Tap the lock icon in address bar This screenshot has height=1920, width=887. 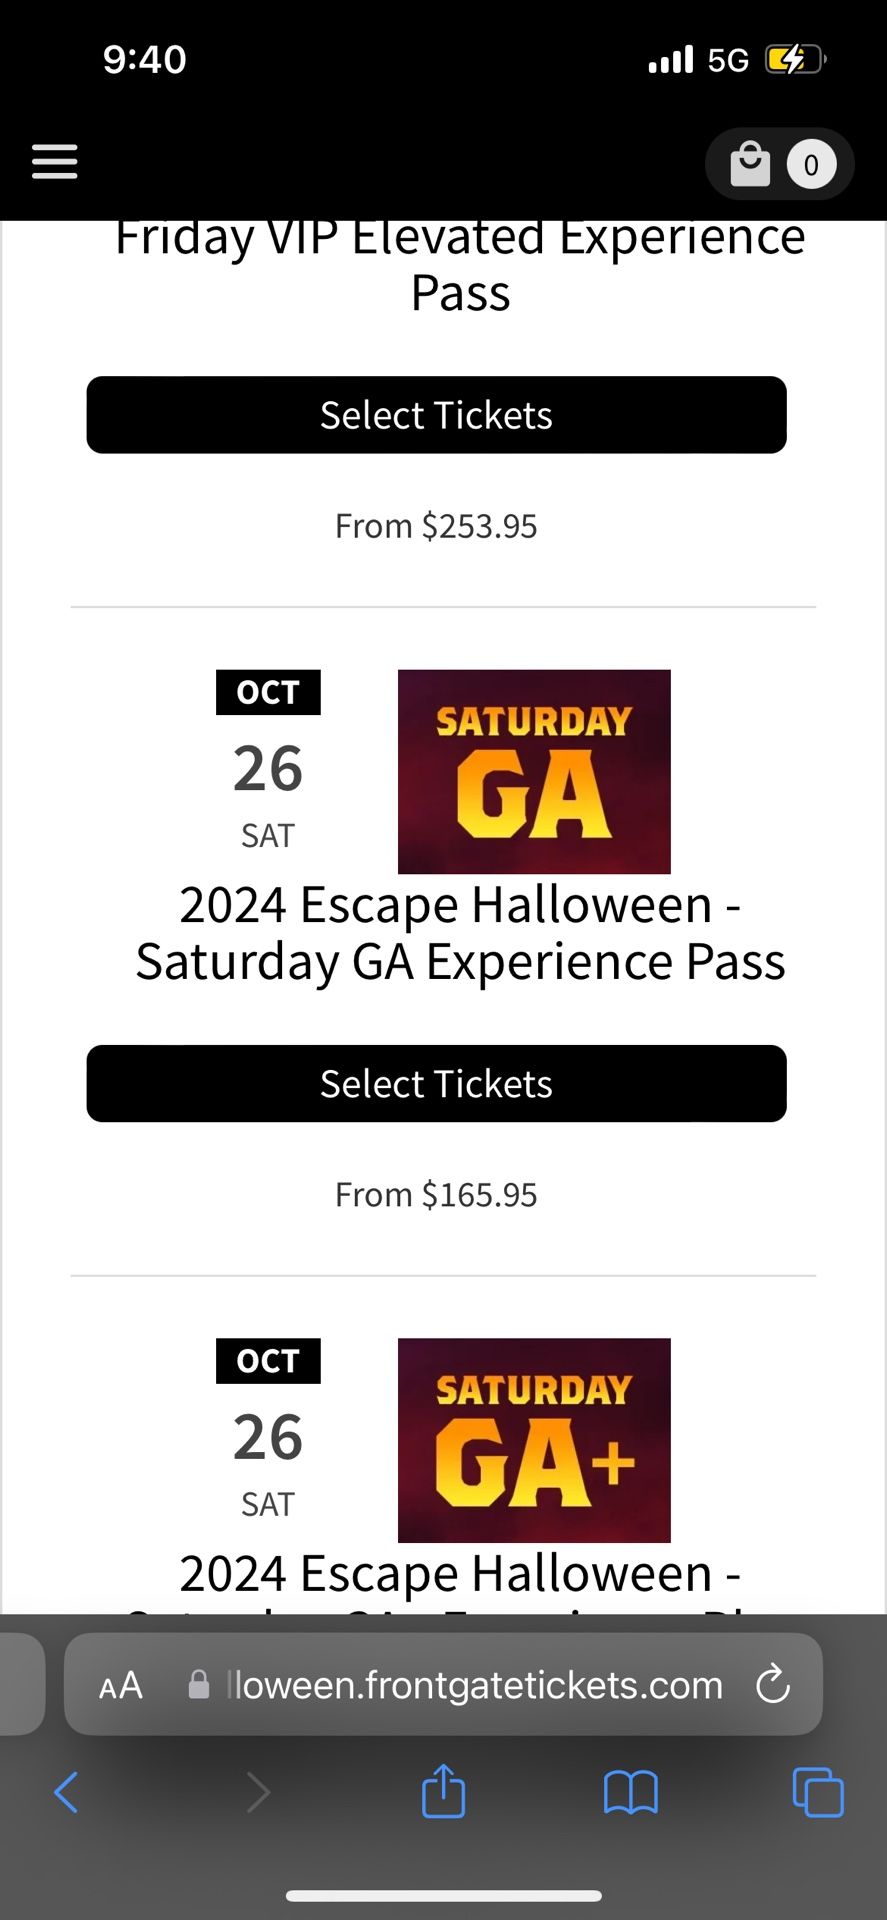pyautogui.click(x=199, y=1686)
